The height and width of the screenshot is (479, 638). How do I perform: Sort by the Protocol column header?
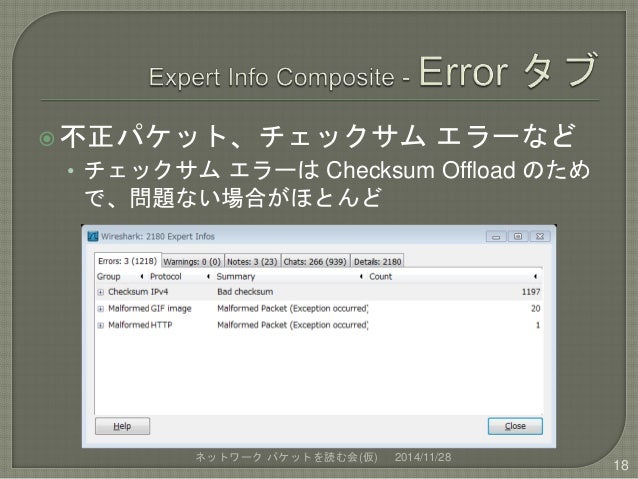(x=180, y=276)
